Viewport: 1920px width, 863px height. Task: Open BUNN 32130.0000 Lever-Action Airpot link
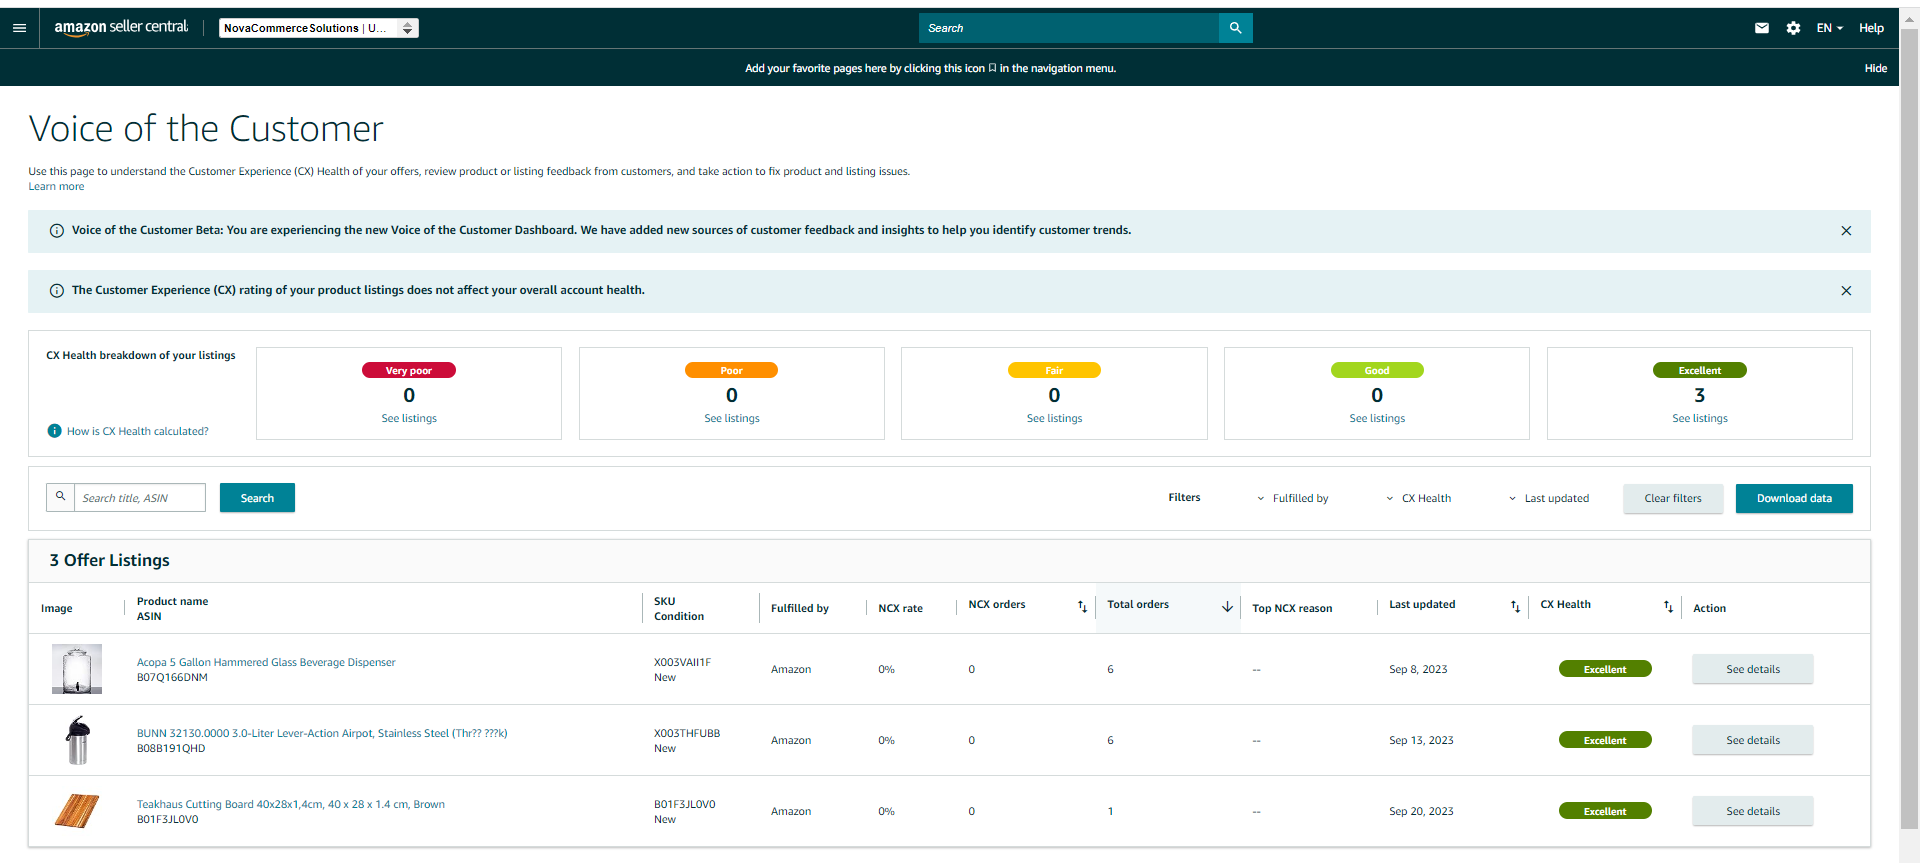(322, 733)
